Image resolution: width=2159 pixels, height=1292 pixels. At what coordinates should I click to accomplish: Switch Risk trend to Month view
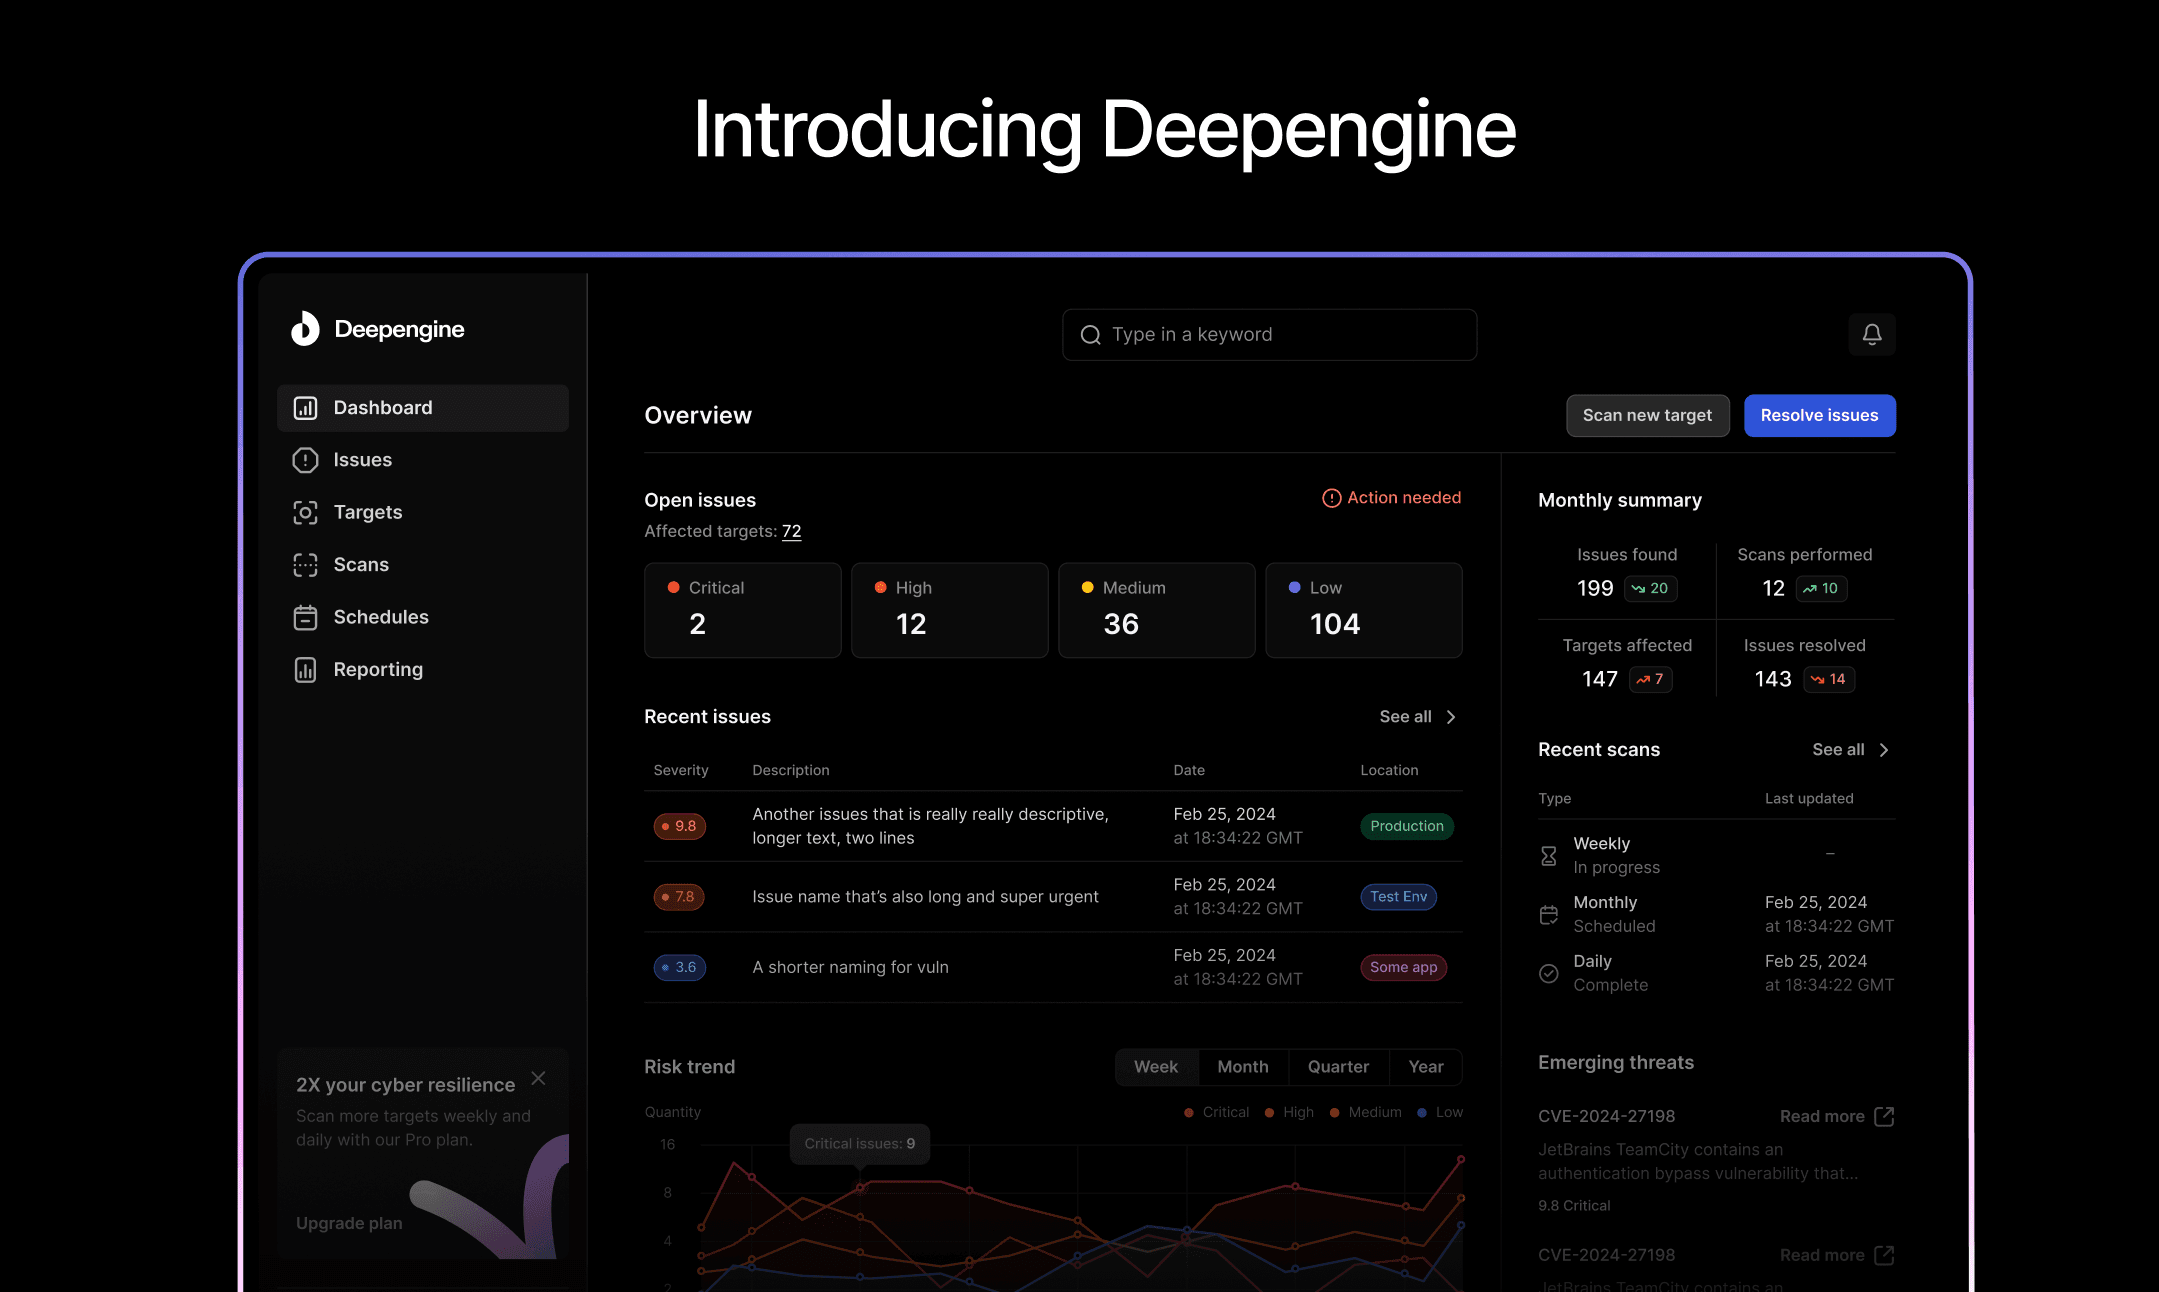point(1243,1066)
